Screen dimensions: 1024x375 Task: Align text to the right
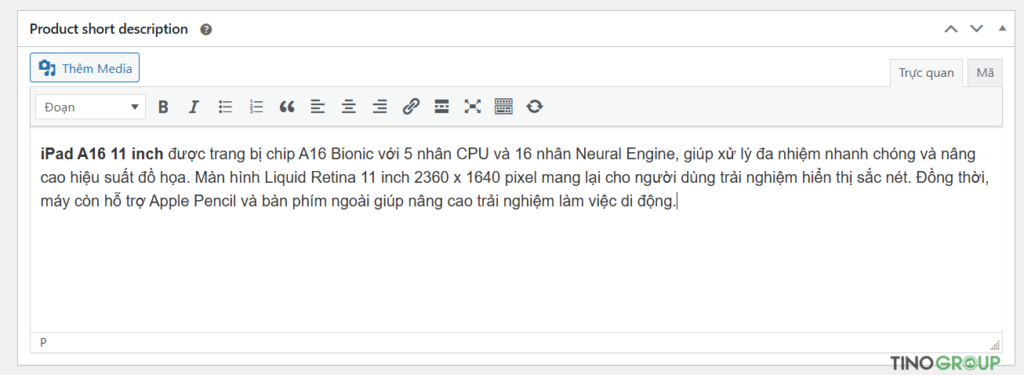click(x=379, y=107)
